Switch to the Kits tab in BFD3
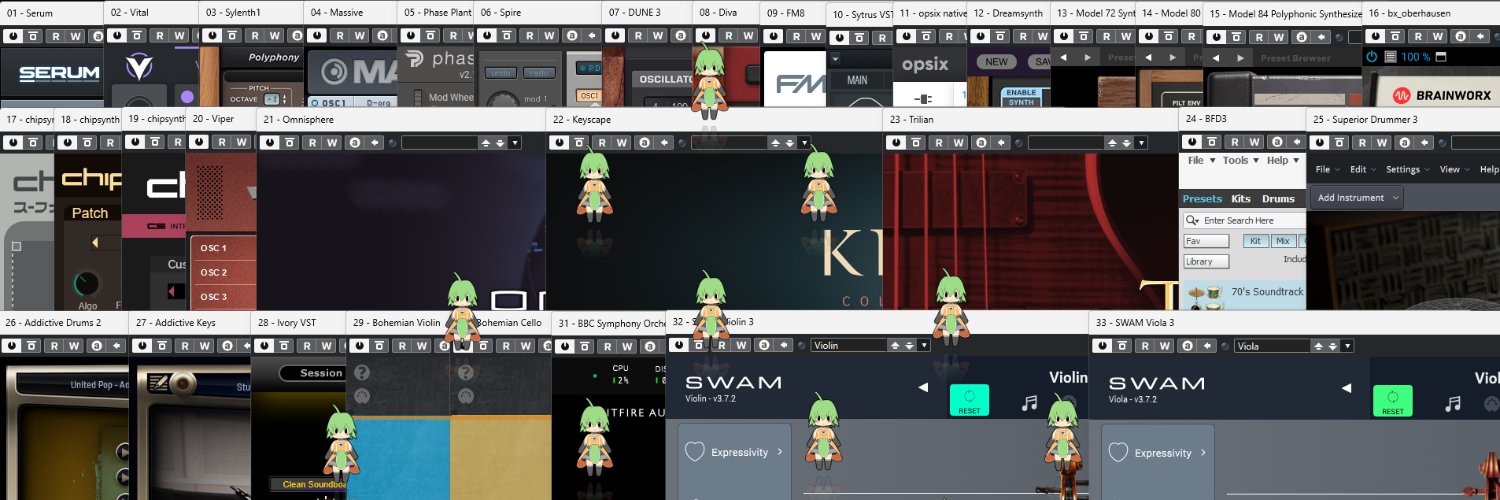The height and width of the screenshot is (500, 1500). point(1240,198)
